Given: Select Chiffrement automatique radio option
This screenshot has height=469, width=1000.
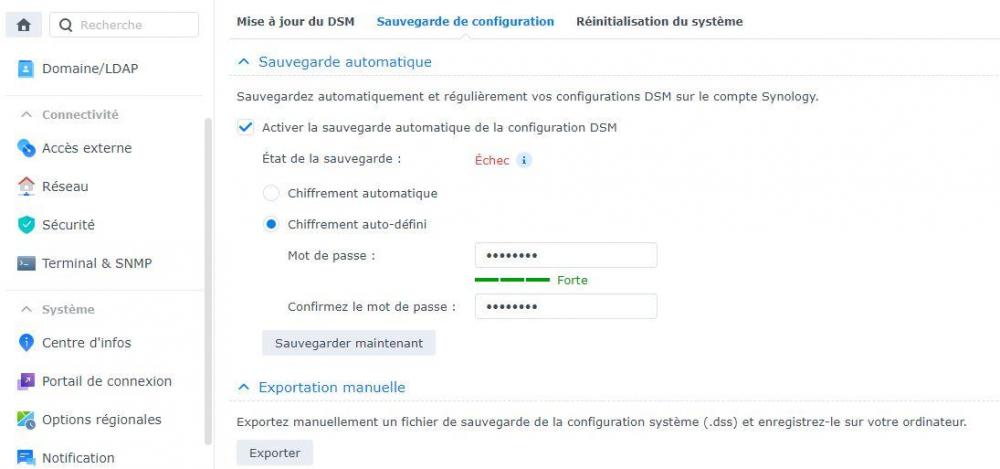Looking at the screenshot, I should point(270,193).
